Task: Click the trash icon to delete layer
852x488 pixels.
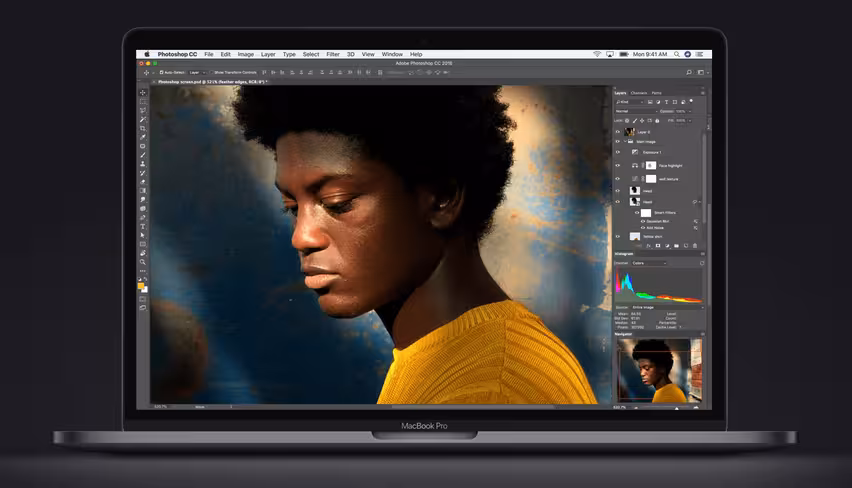Action: pos(695,246)
